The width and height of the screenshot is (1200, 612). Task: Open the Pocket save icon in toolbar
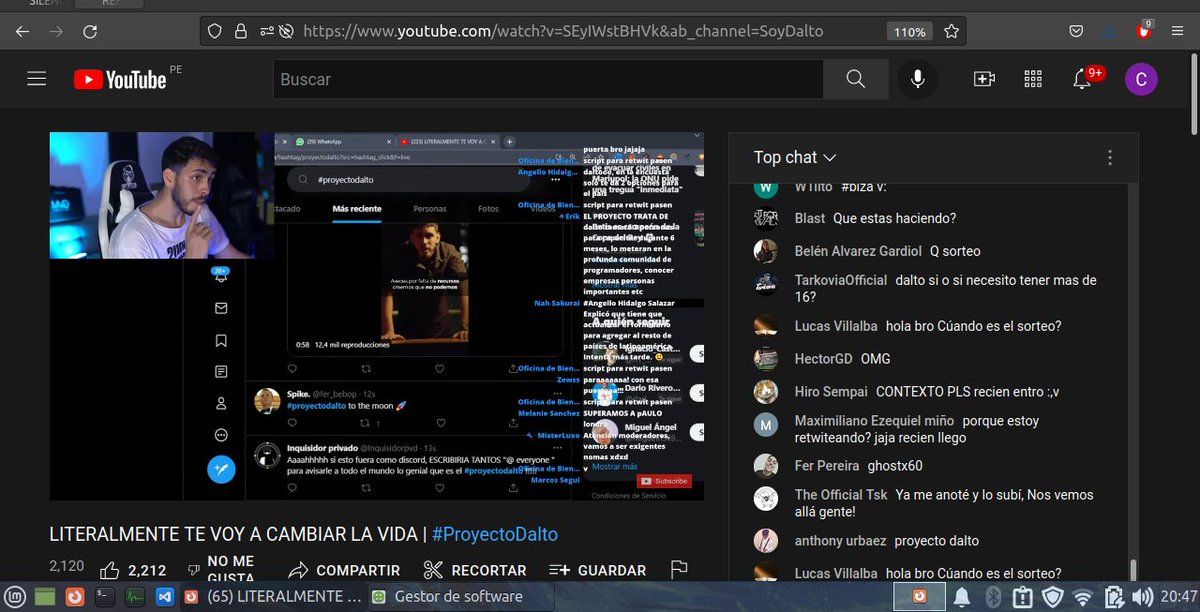1076,31
